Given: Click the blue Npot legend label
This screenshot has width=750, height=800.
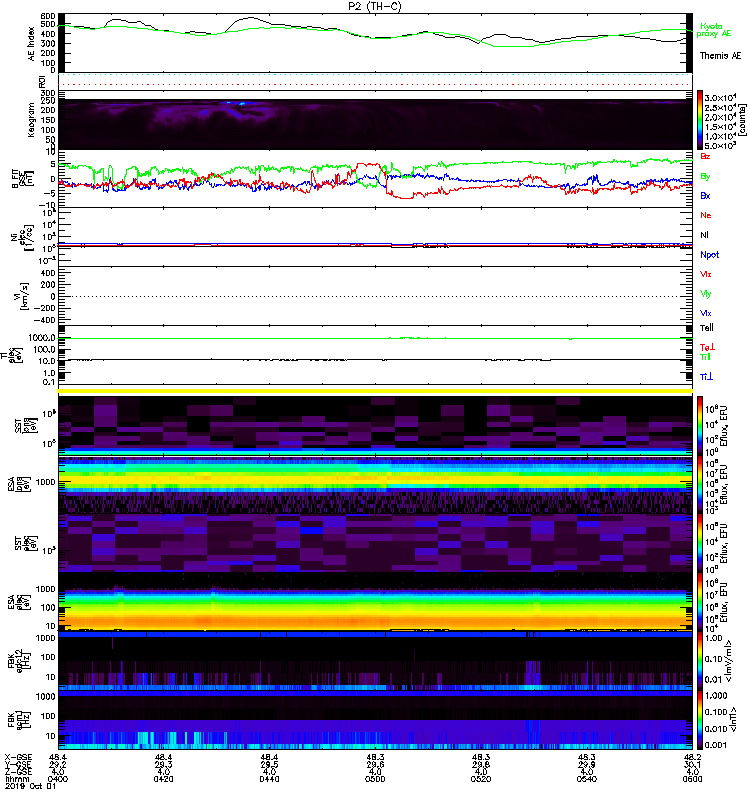Looking at the screenshot, I should 709,255.
